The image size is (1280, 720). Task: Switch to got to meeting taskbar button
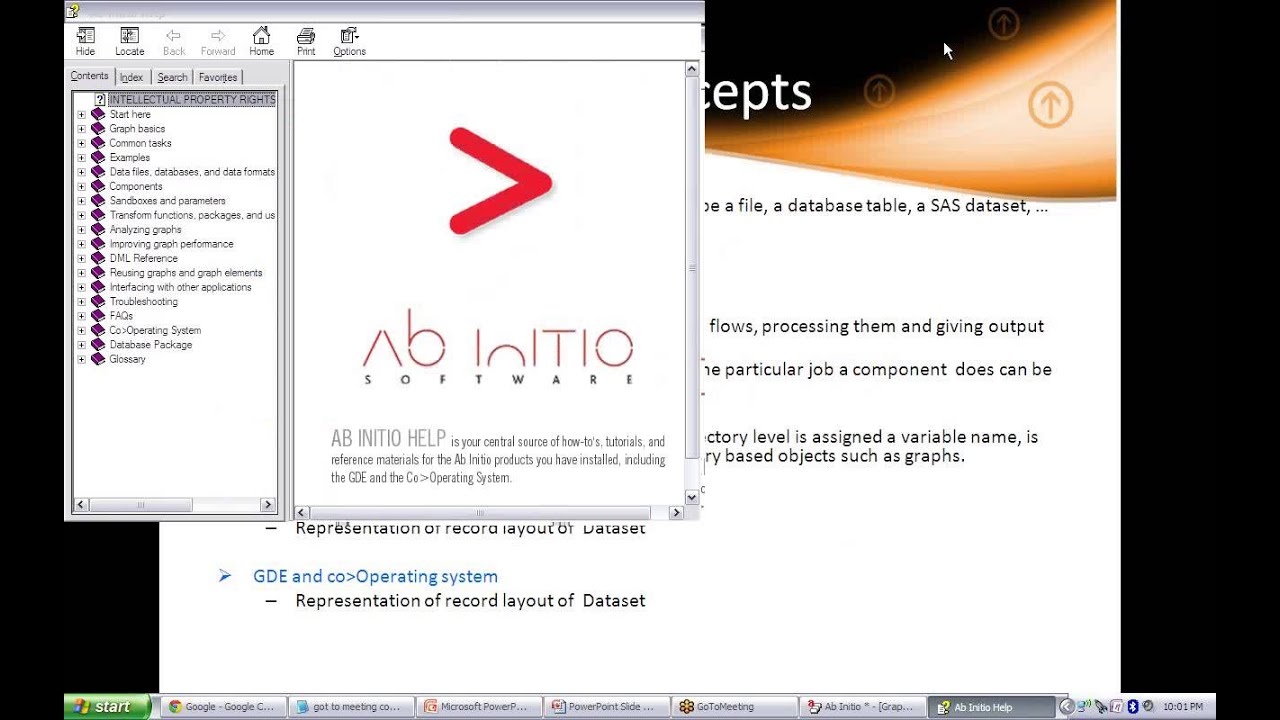pyautogui.click(x=351, y=707)
